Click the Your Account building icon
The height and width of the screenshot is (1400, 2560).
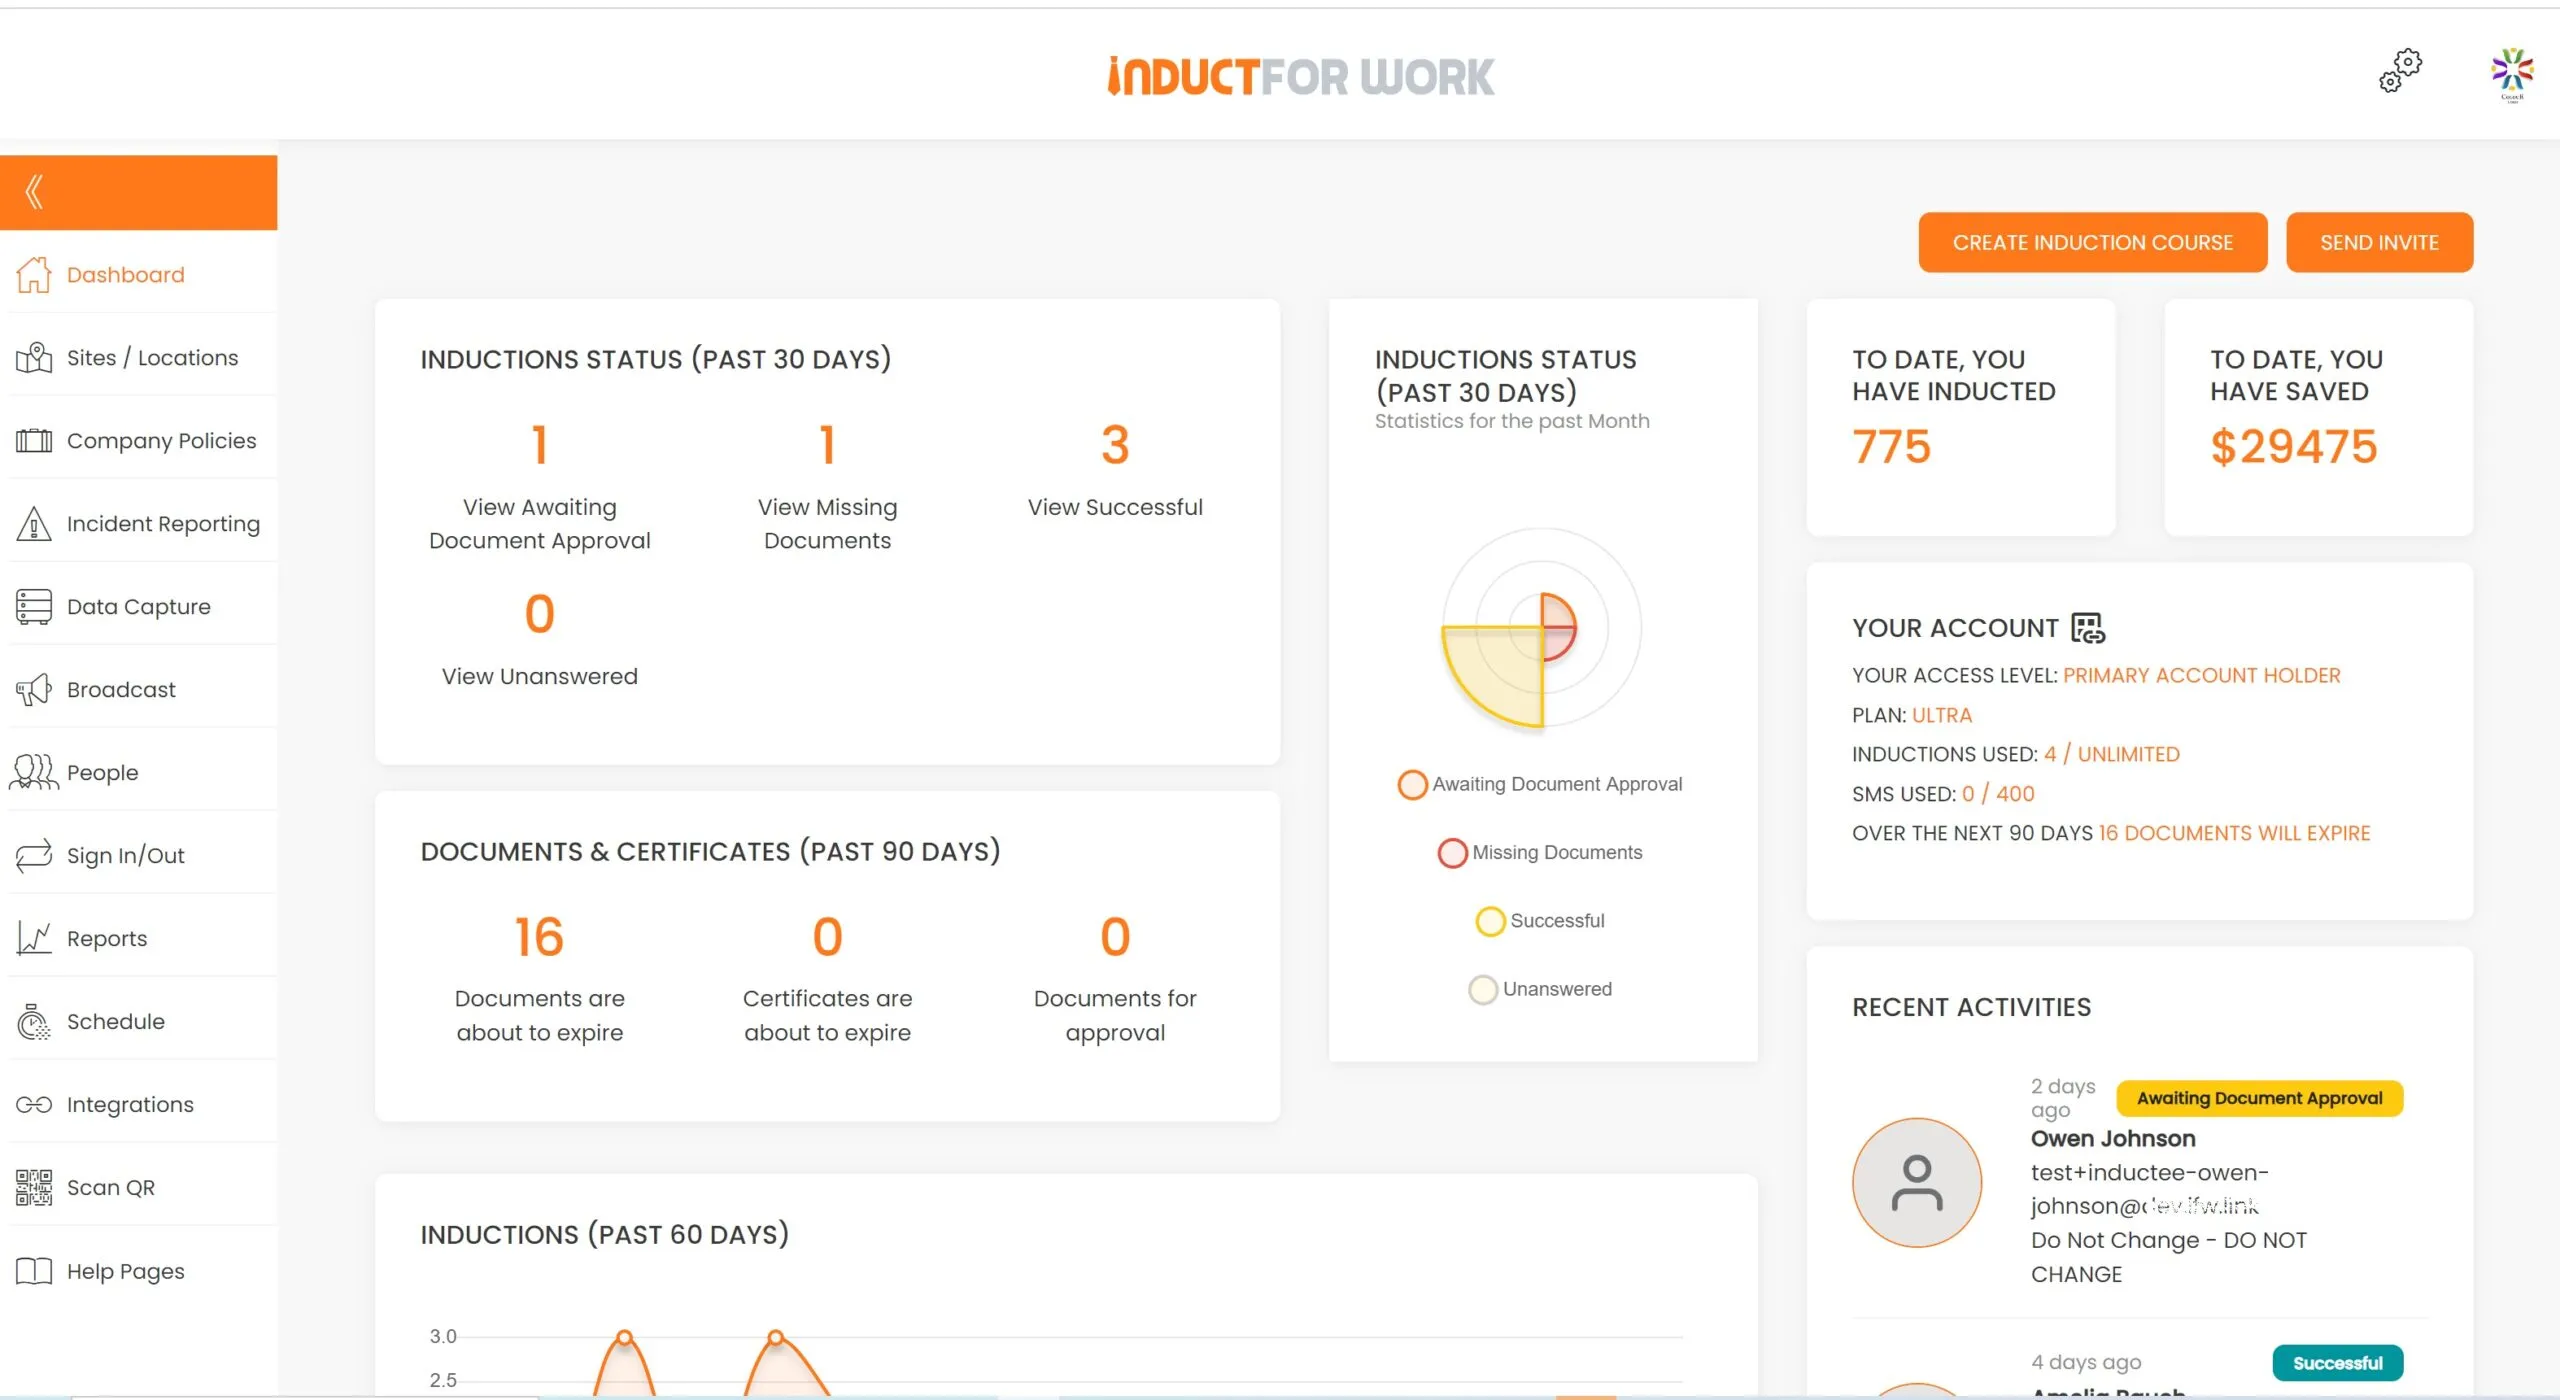[2088, 628]
